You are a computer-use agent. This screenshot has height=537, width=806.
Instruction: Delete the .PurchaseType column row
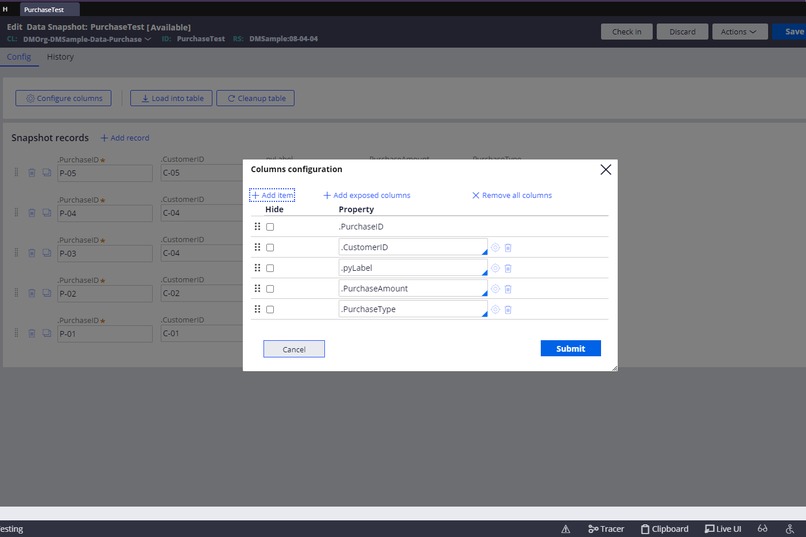pos(508,310)
